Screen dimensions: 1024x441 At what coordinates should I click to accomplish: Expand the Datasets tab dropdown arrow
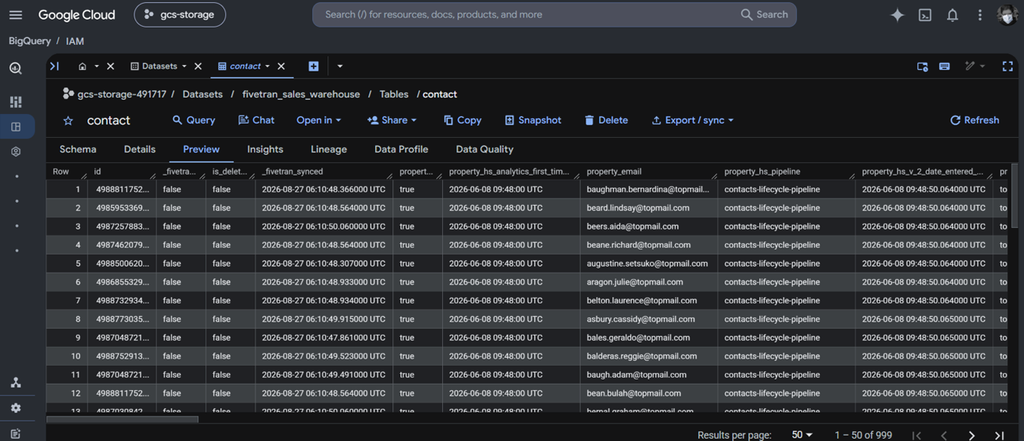(184, 66)
